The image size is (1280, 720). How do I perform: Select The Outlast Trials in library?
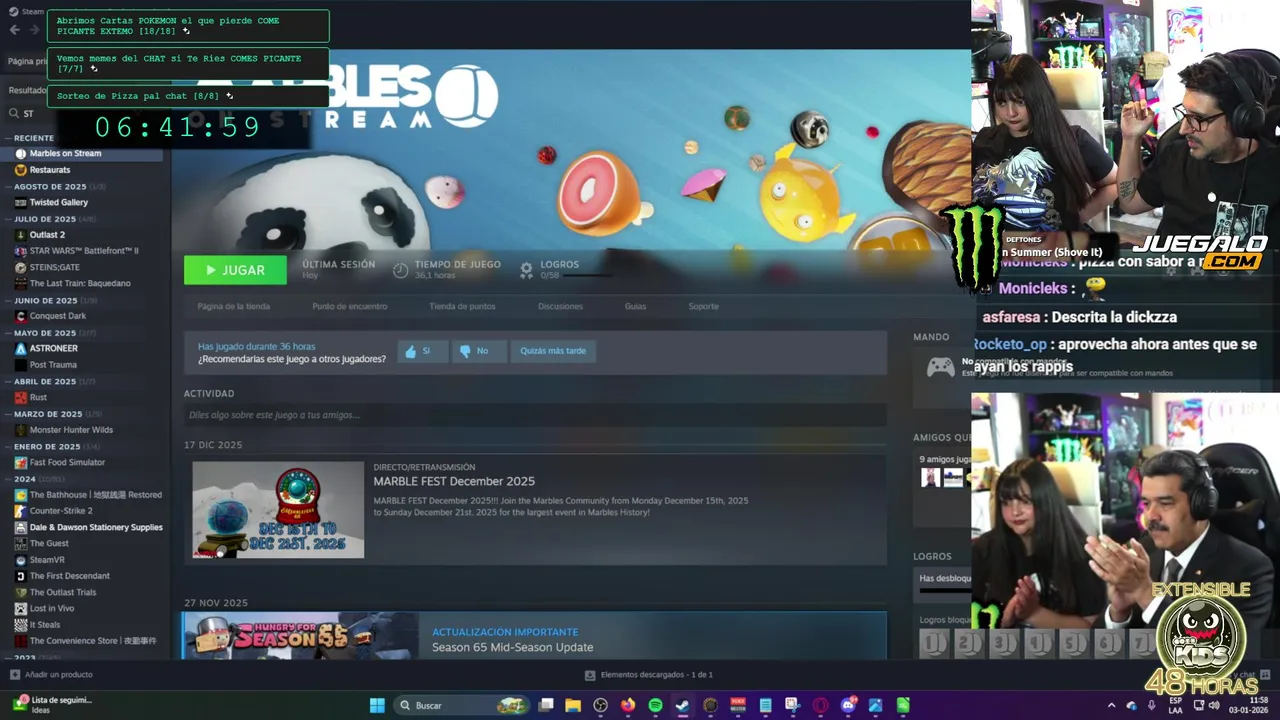(x=63, y=592)
